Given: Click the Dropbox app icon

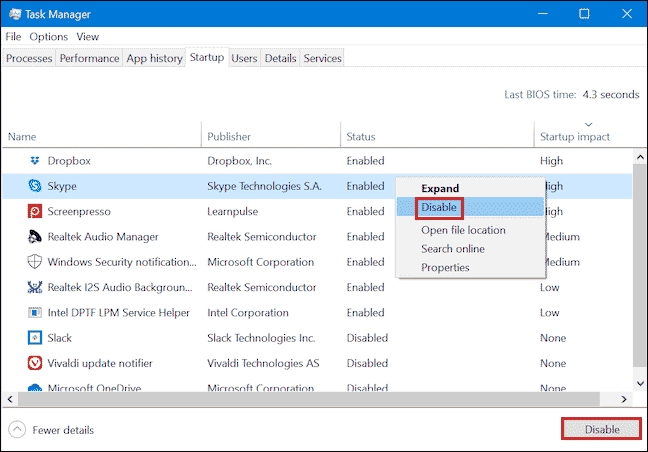Looking at the screenshot, I should [x=35, y=160].
